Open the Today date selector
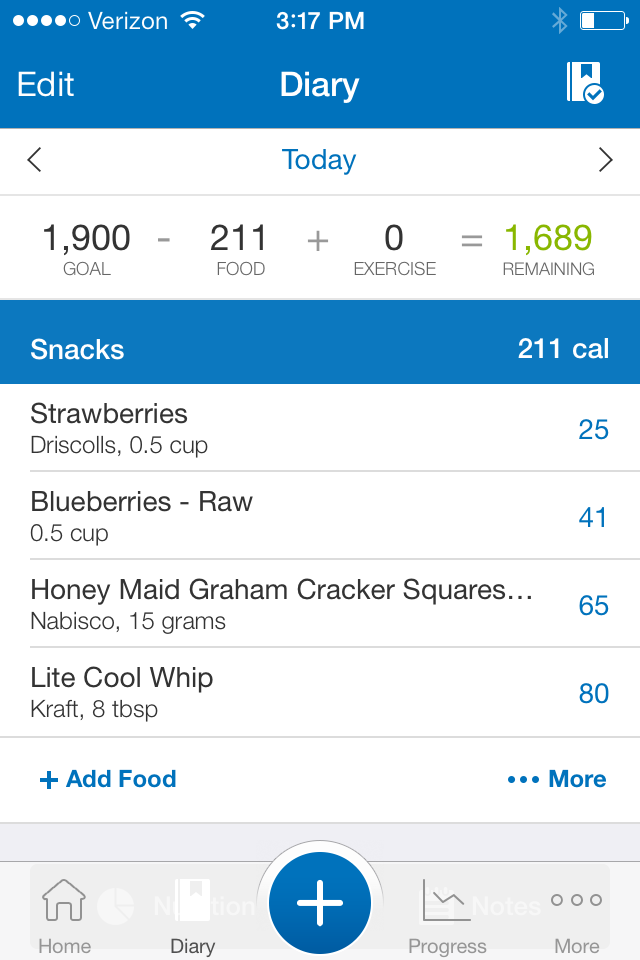The height and width of the screenshot is (960, 640). (x=319, y=160)
